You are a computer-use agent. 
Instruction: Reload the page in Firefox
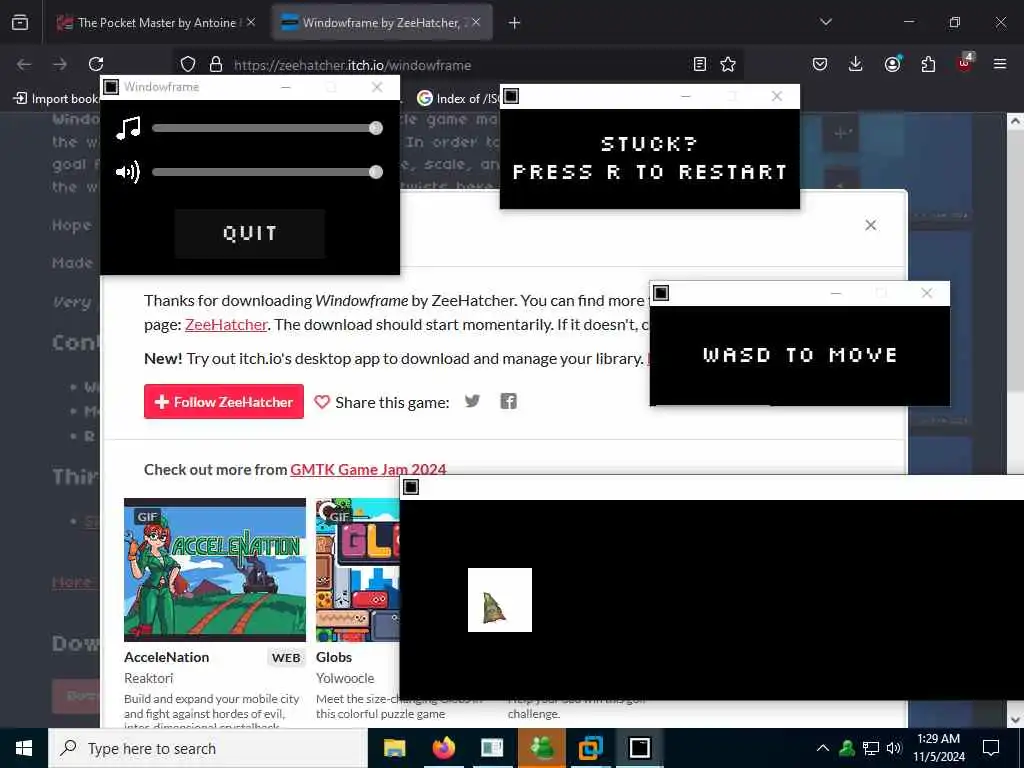point(96,64)
